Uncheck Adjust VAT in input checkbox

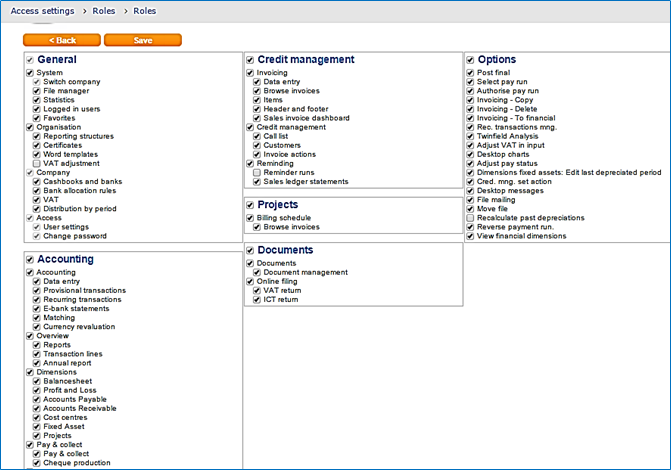pyautogui.click(x=470, y=145)
